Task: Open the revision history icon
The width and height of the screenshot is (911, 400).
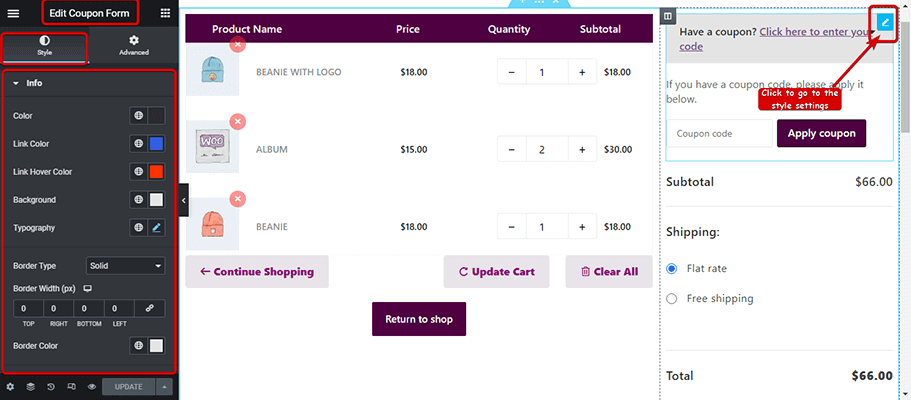Action: [x=51, y=387]
